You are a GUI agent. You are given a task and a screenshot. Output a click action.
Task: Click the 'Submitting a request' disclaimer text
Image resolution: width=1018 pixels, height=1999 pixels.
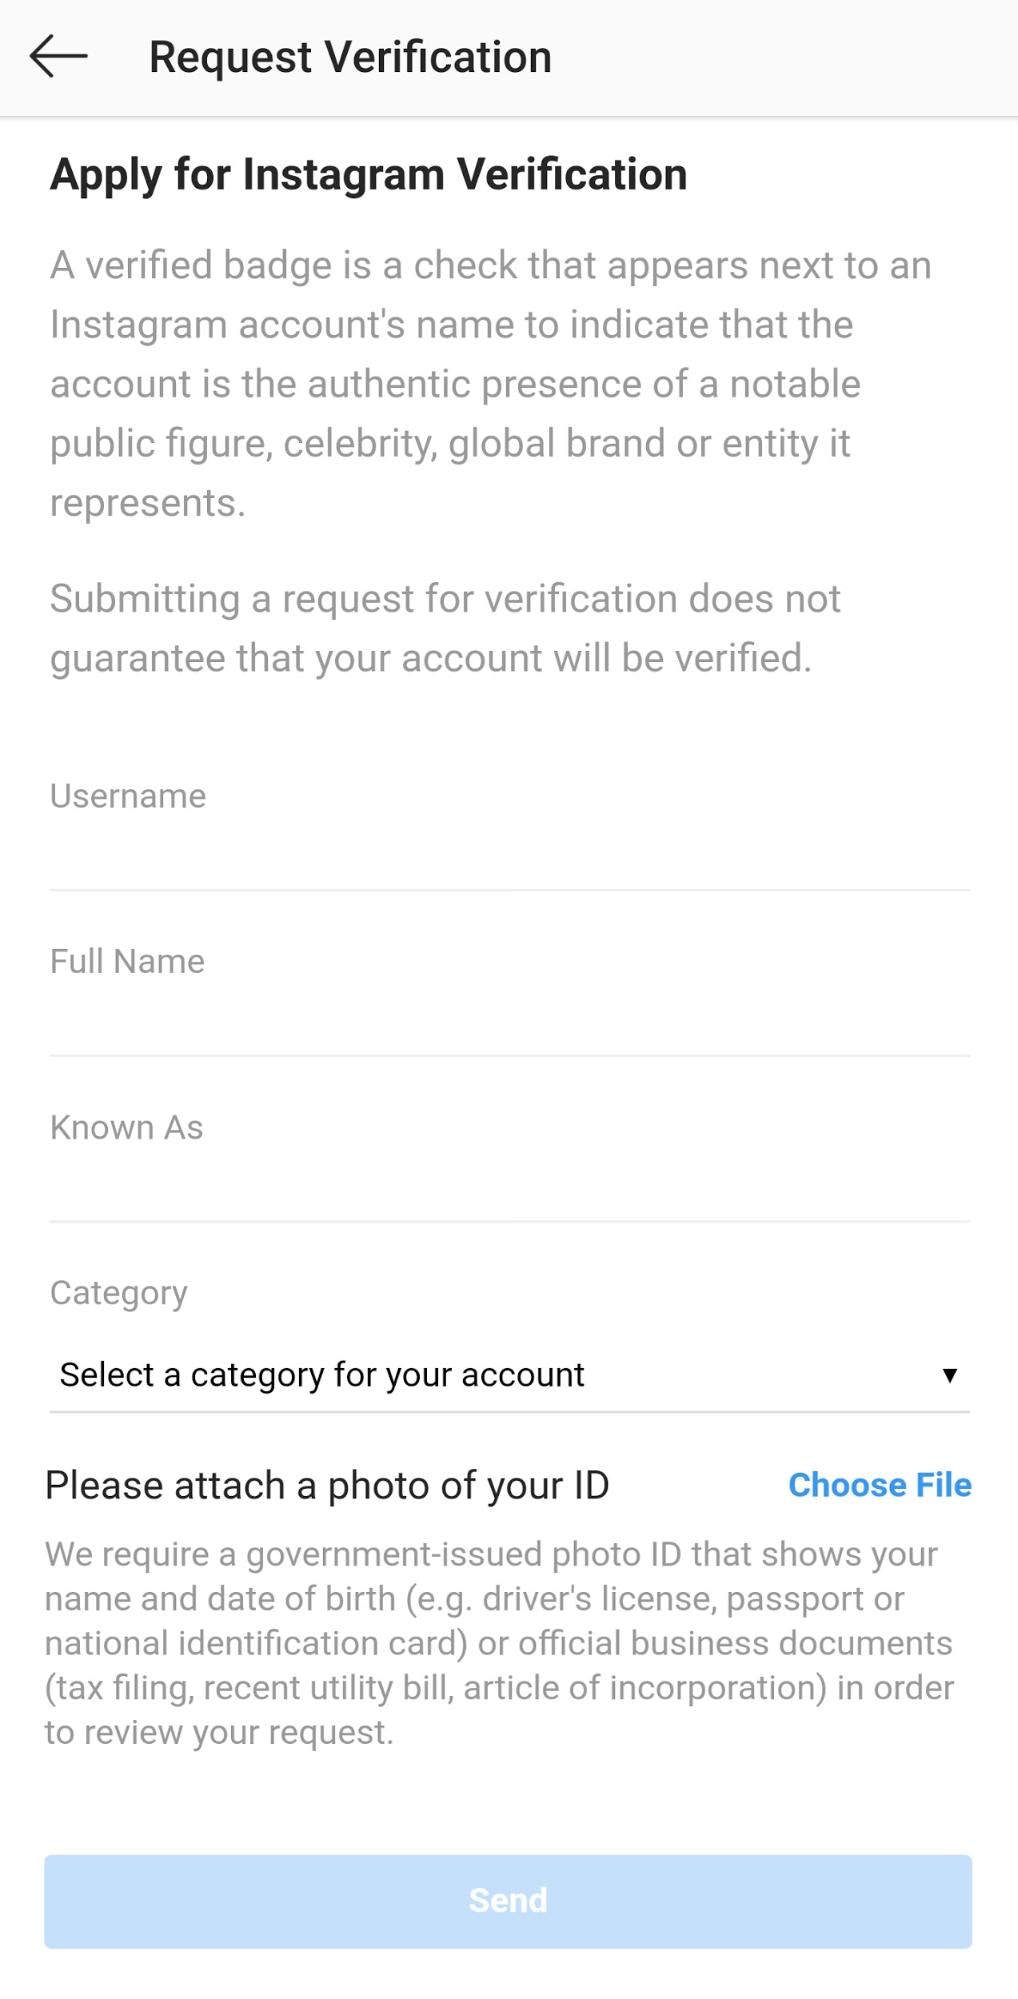(445, 628)
